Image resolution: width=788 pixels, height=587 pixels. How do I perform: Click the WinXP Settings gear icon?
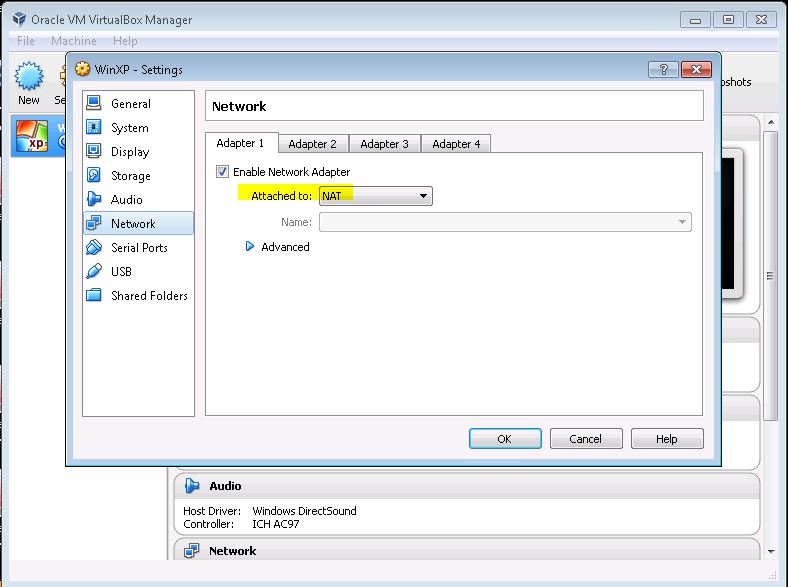82,69
